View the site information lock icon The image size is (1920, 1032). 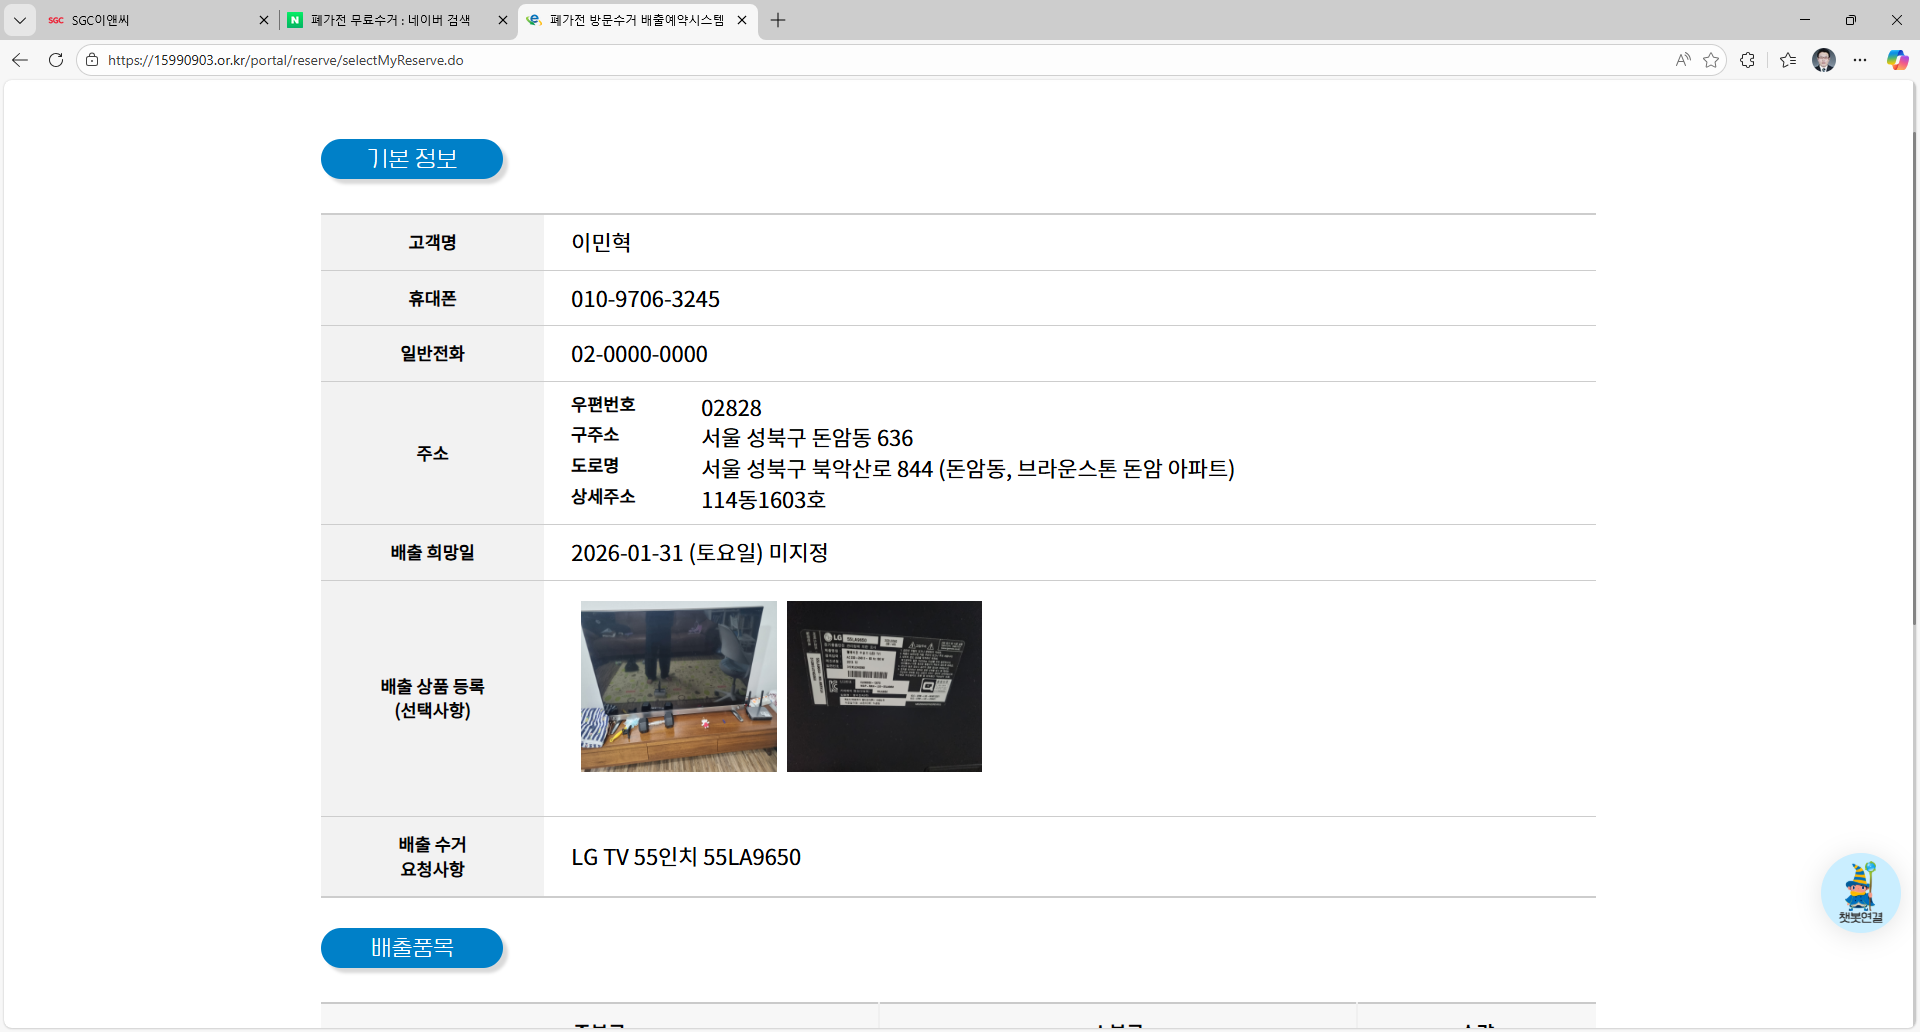point(92,60)
